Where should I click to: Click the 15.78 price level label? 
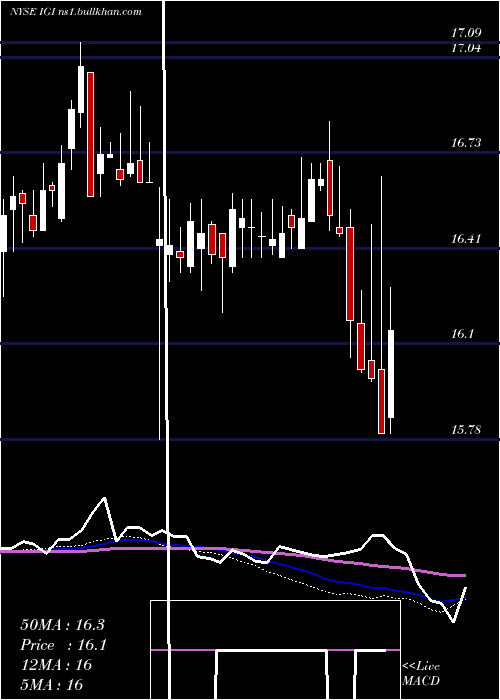pyautogui.click(x=466, y=430)
